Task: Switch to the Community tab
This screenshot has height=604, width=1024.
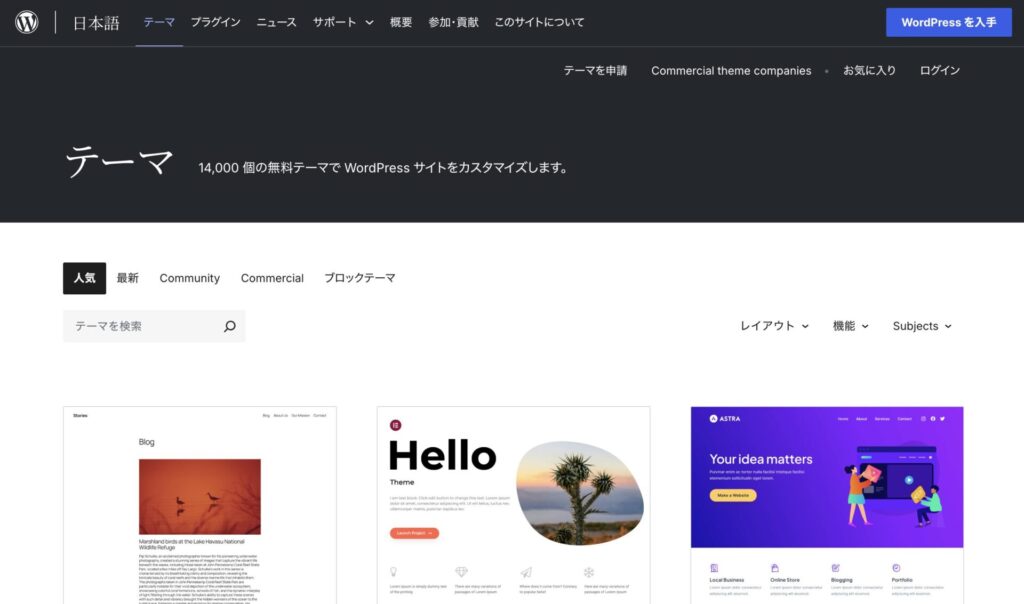Action: 189,278
